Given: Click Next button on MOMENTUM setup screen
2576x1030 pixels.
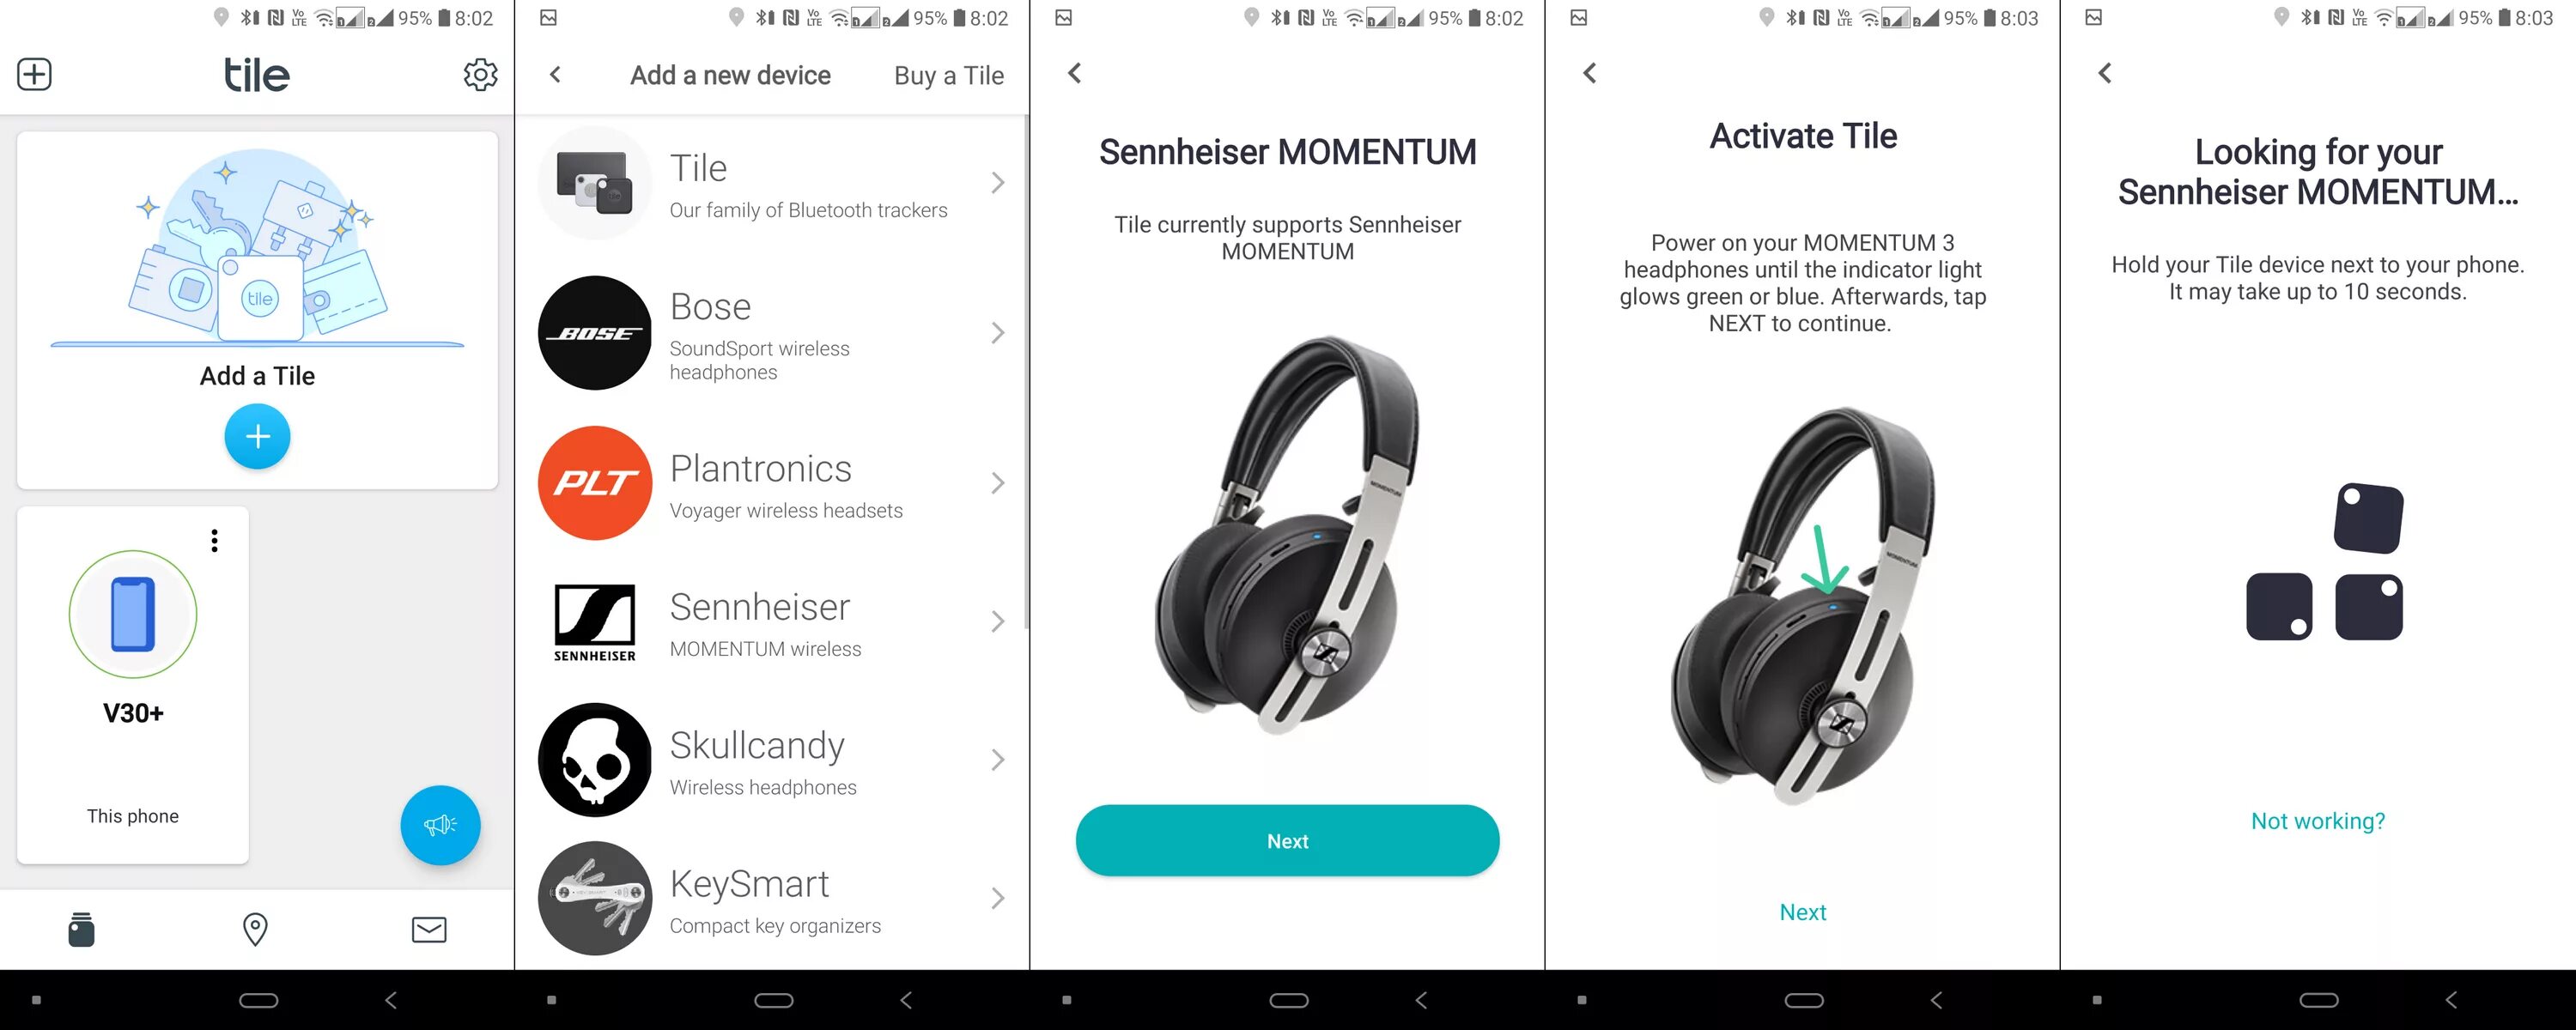Looking at the screenshot, I should point(1288,841).
